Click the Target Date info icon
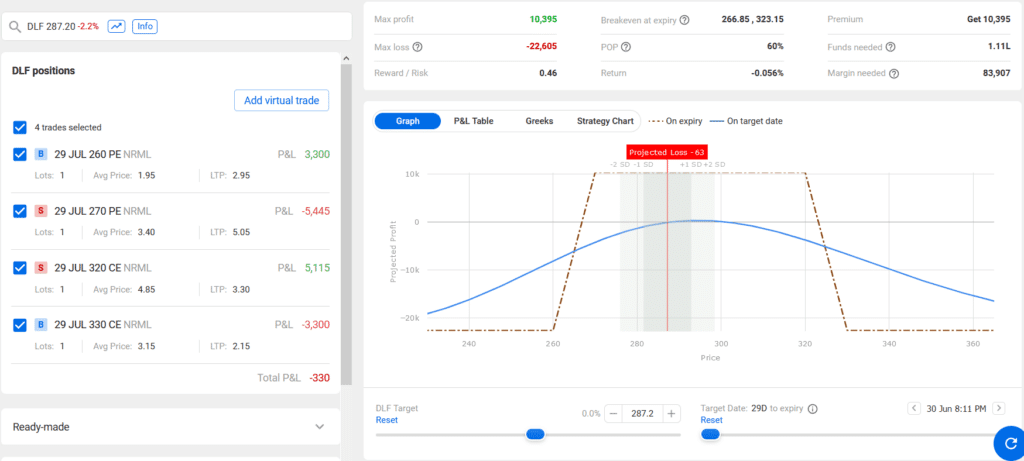Image resolution: width=1024 pixels, height=461 pixels. 812,409
